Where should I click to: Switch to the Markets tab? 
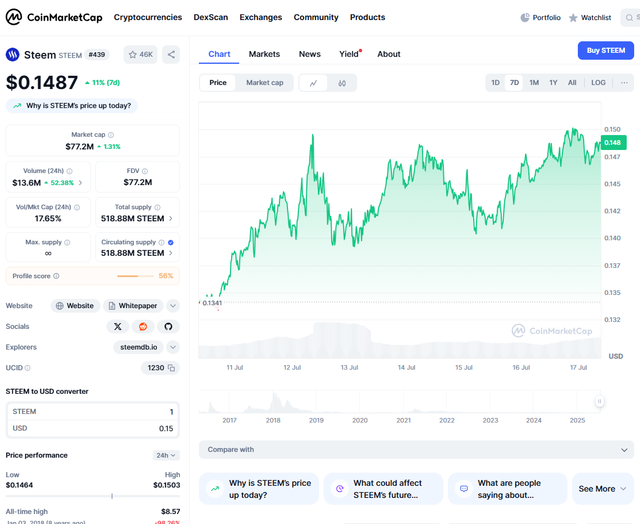click(264, 54)
